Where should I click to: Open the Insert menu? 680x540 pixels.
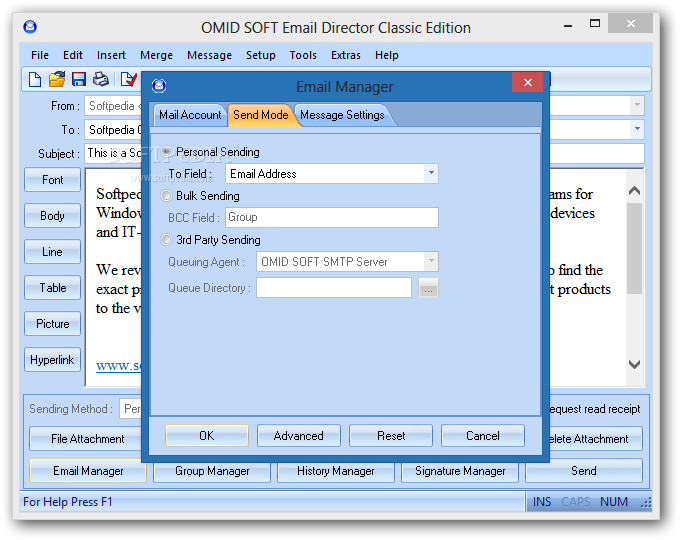[x=111, y=55]
